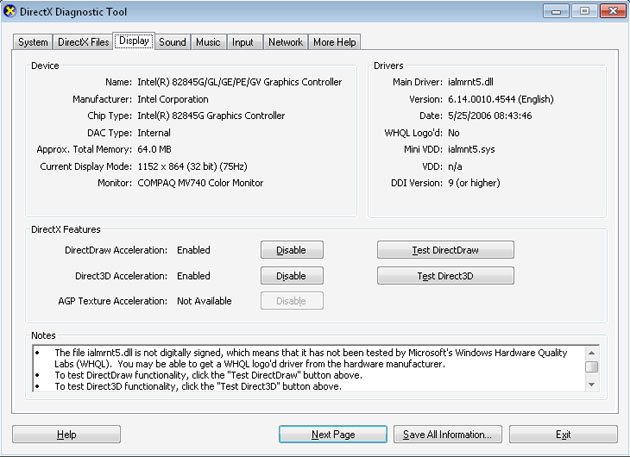Close the DirectX Diagnostic Tool window
The height and width of the screenshot is (457, 630).
(x=613, y=11)
